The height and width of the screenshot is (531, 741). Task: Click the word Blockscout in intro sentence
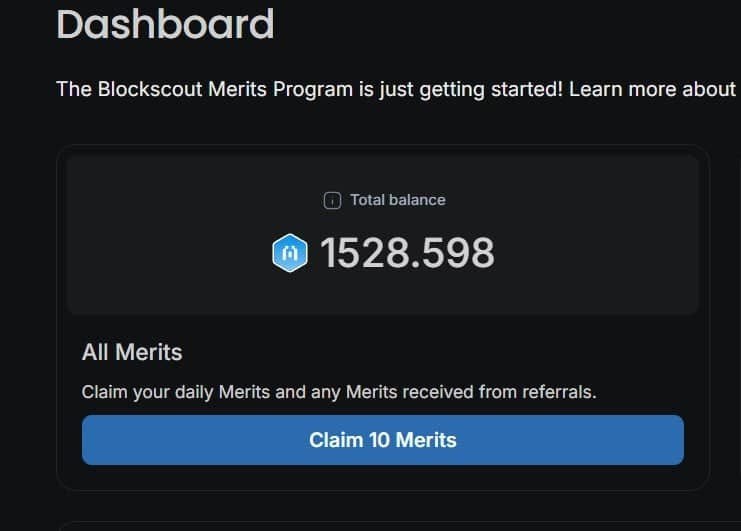coord(150,89)
